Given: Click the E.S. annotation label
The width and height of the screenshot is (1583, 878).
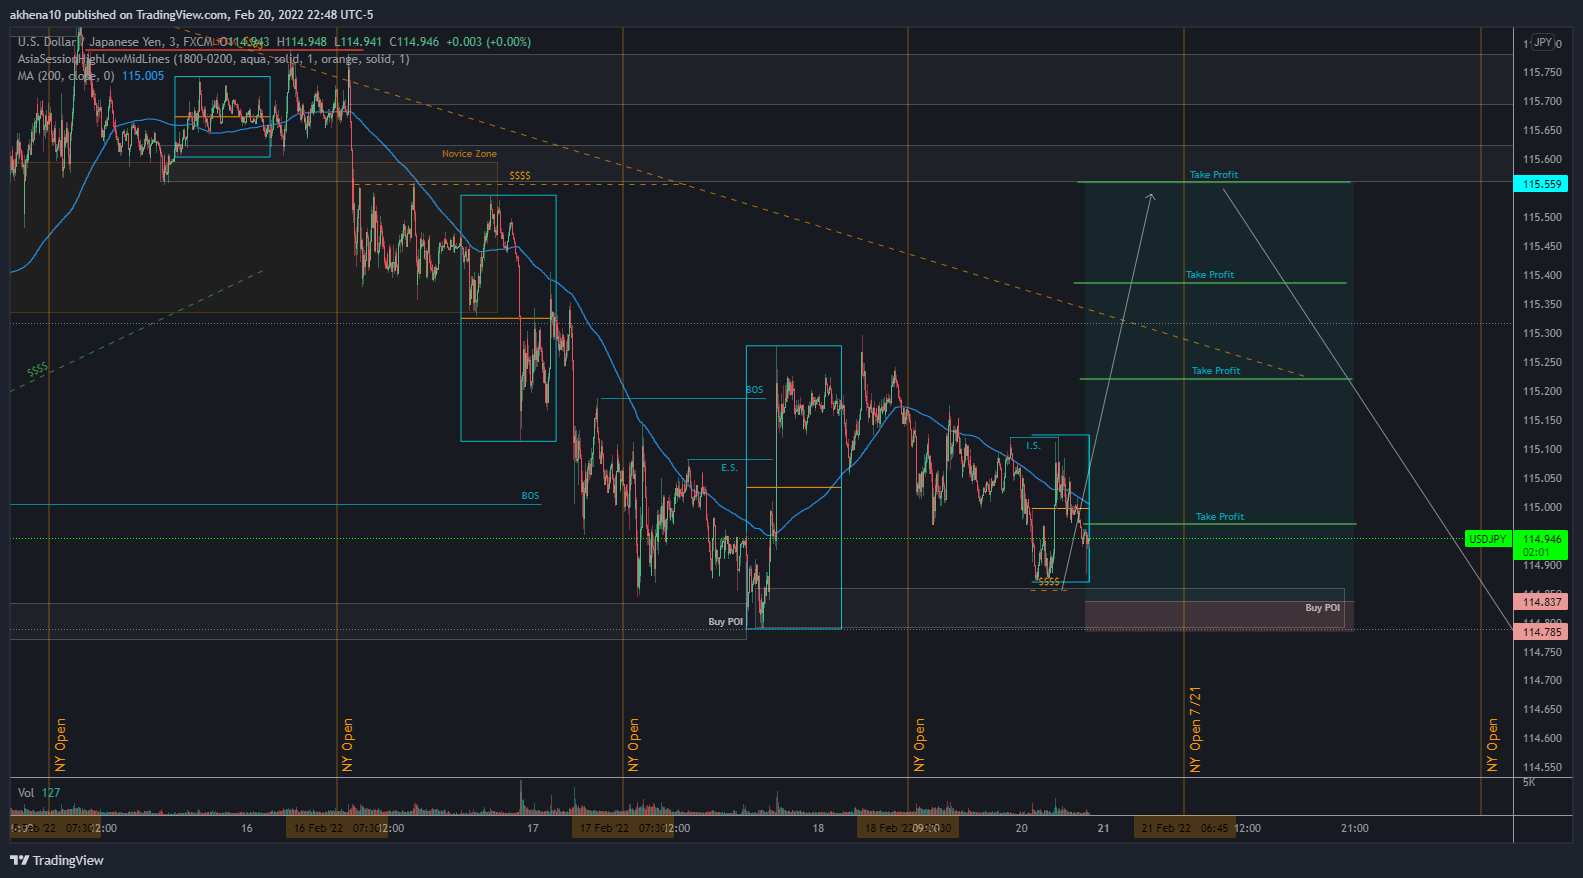Looking at the screenshot, I should 729,468.
